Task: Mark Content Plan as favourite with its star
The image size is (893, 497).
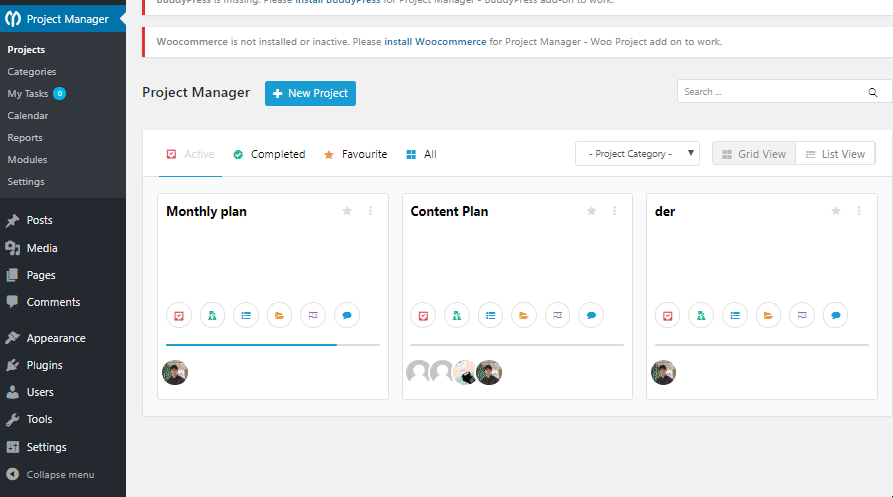Action: point(592,211)
